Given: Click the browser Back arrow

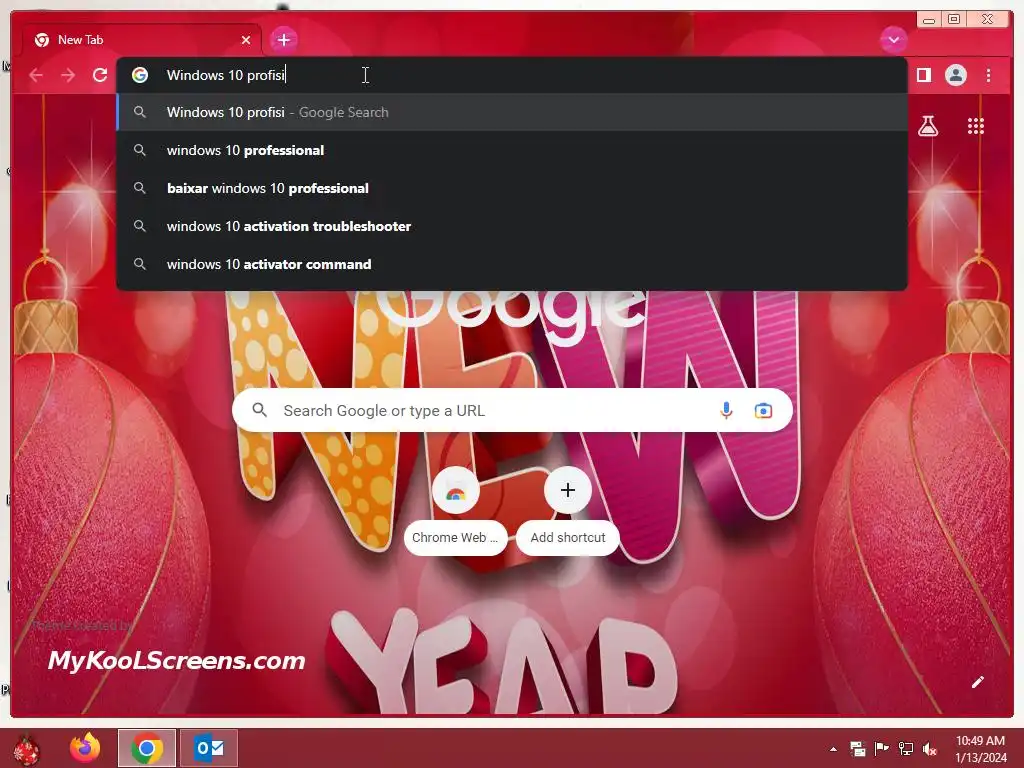Looking at the screenshot, I should click(x=36, y=75).
